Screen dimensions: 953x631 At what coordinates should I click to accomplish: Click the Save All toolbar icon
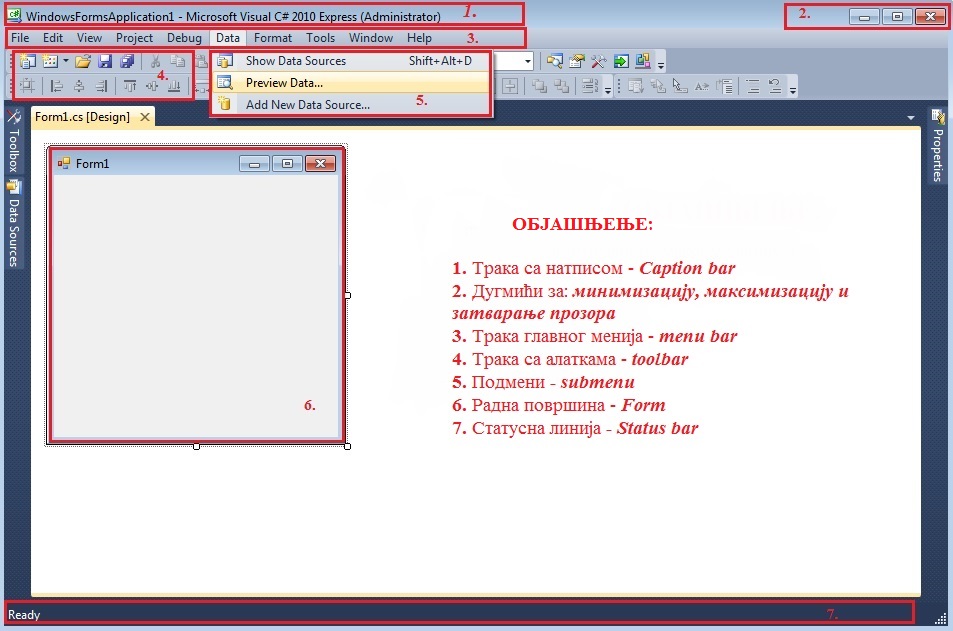point(127,62)
